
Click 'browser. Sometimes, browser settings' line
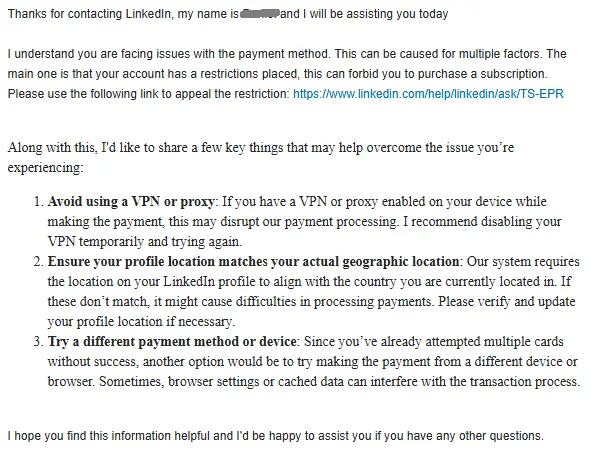coord(314,382)
